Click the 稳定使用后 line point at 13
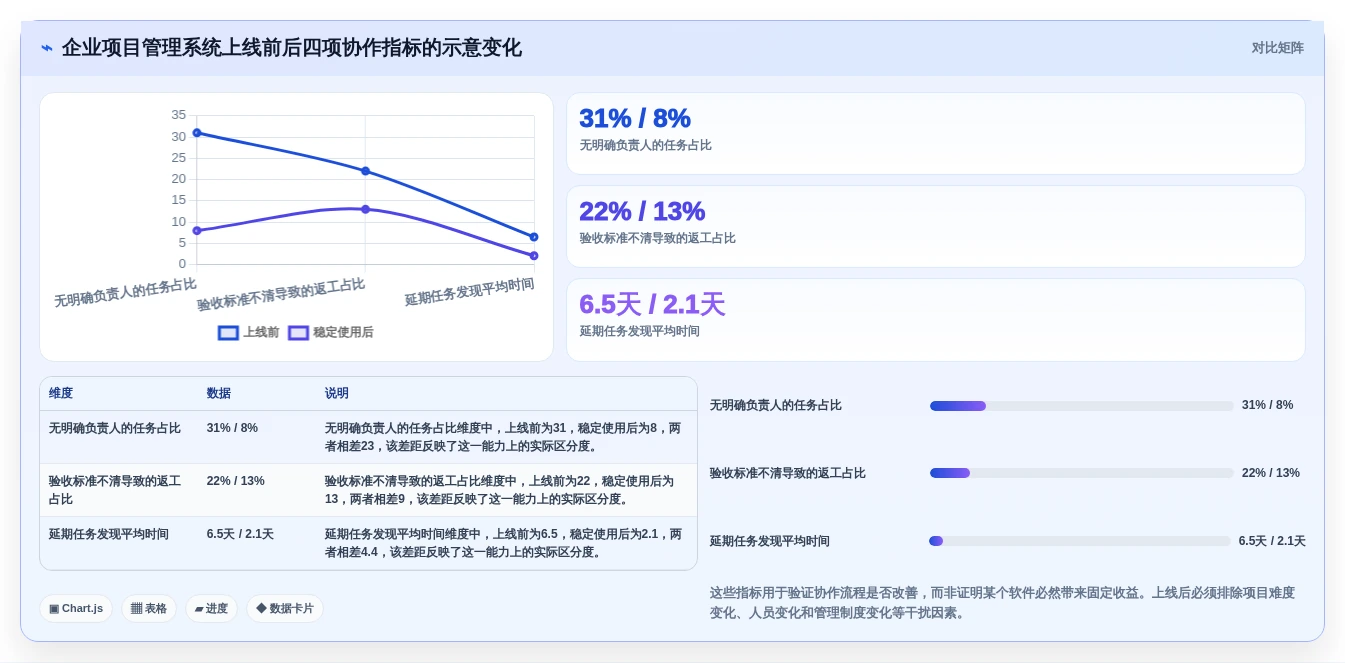 coord(365,209)
